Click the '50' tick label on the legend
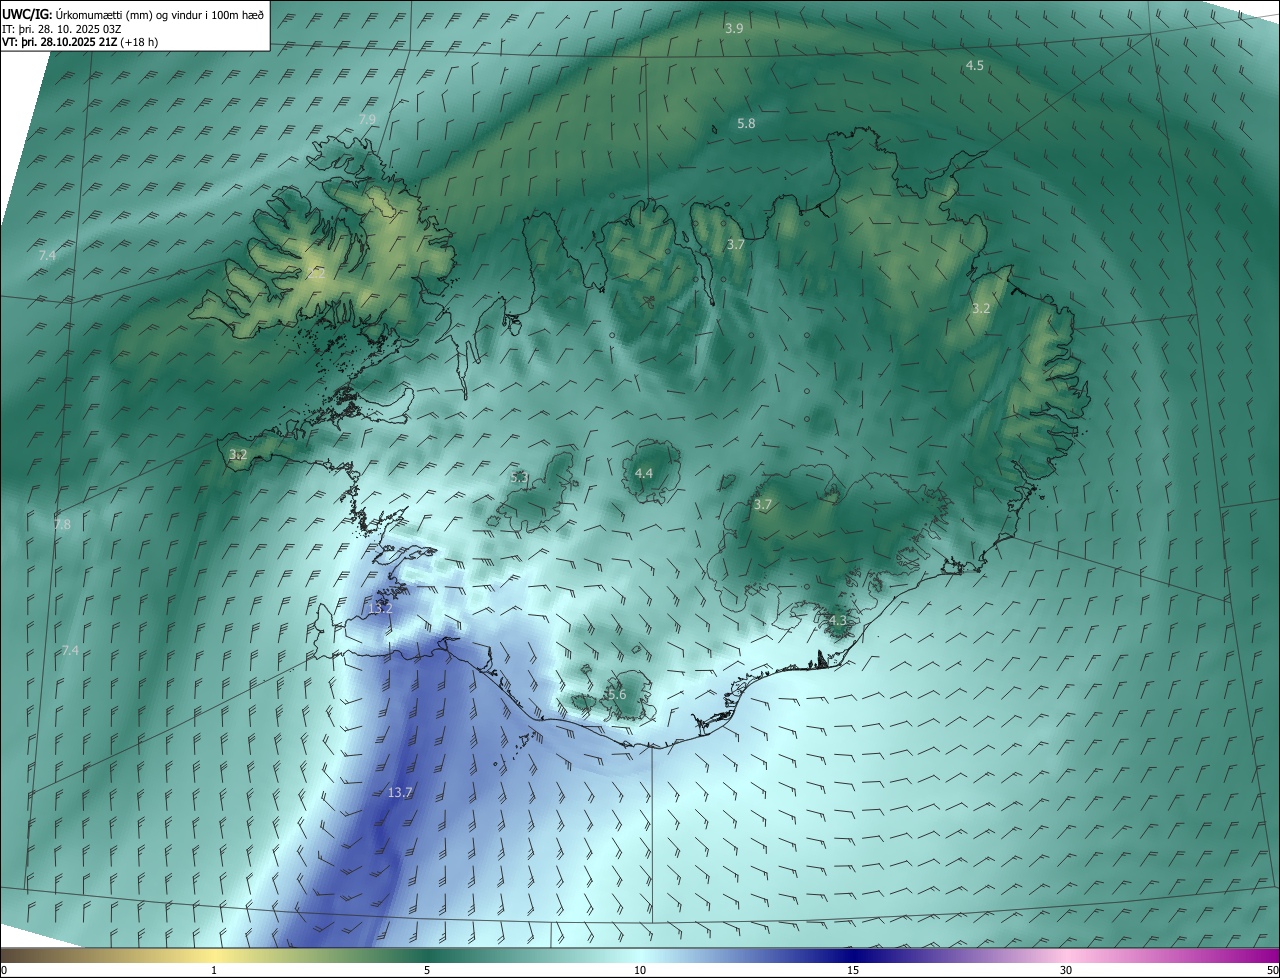 (1272, 970)
